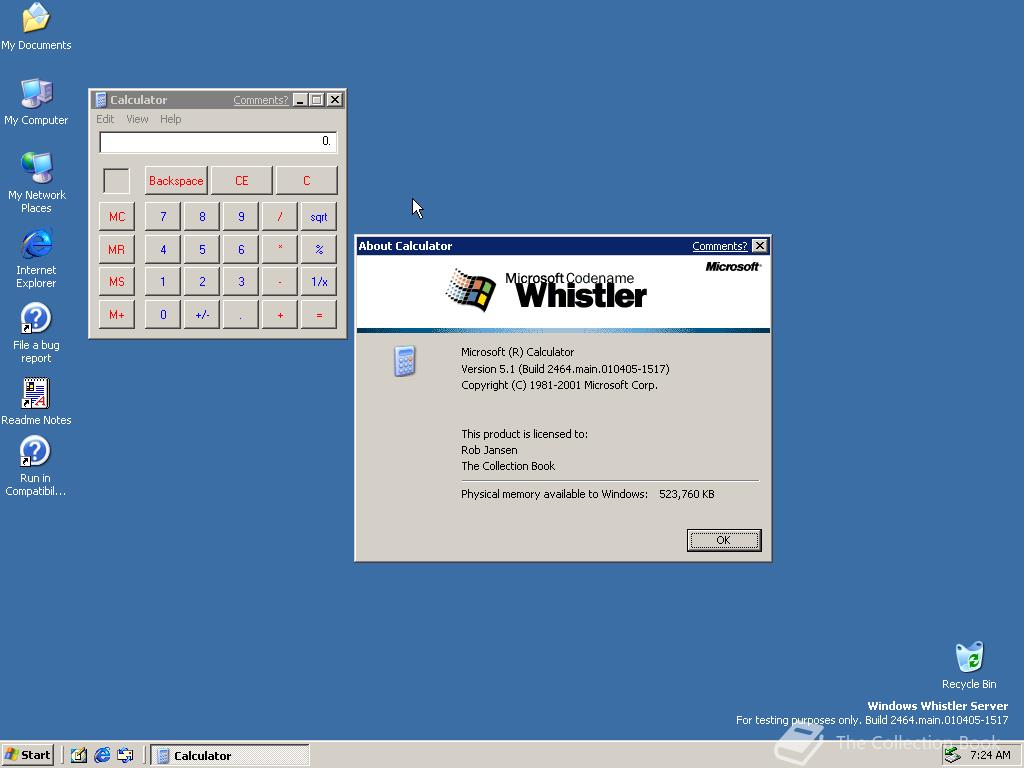Click the multiply (*) button

(x=280, y=249)
